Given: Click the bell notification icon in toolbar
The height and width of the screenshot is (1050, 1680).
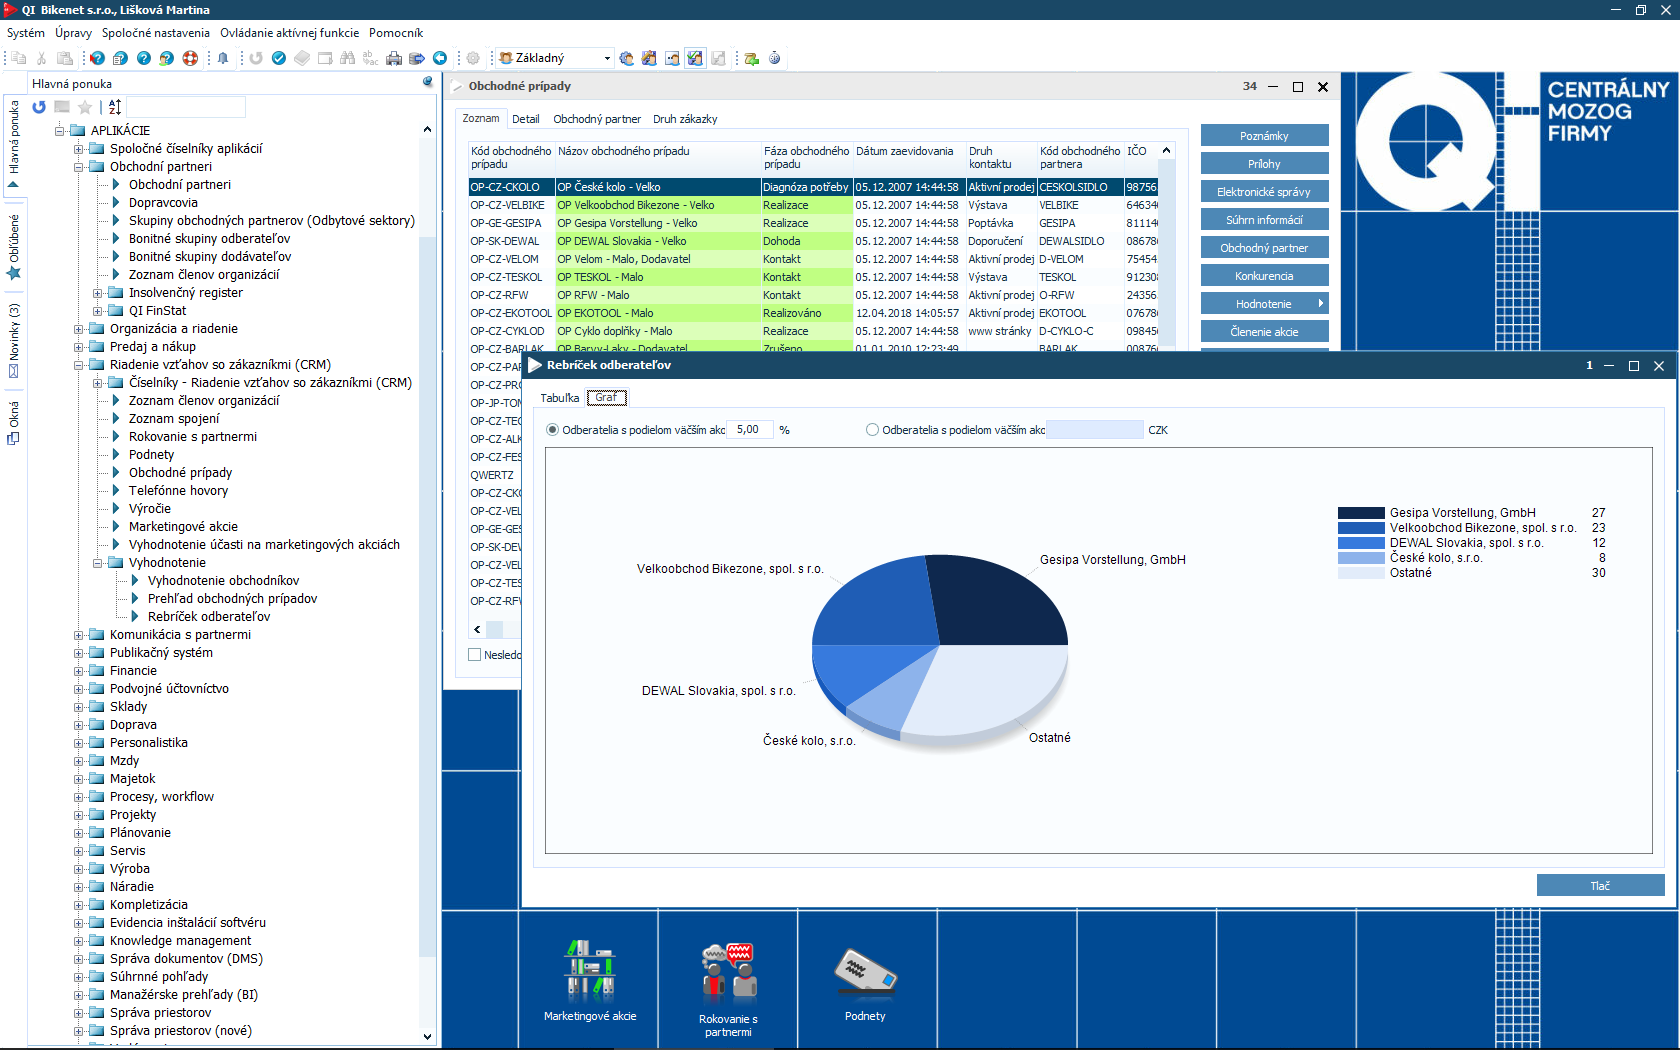Looking at the screenshot, I should pos(223,58).
